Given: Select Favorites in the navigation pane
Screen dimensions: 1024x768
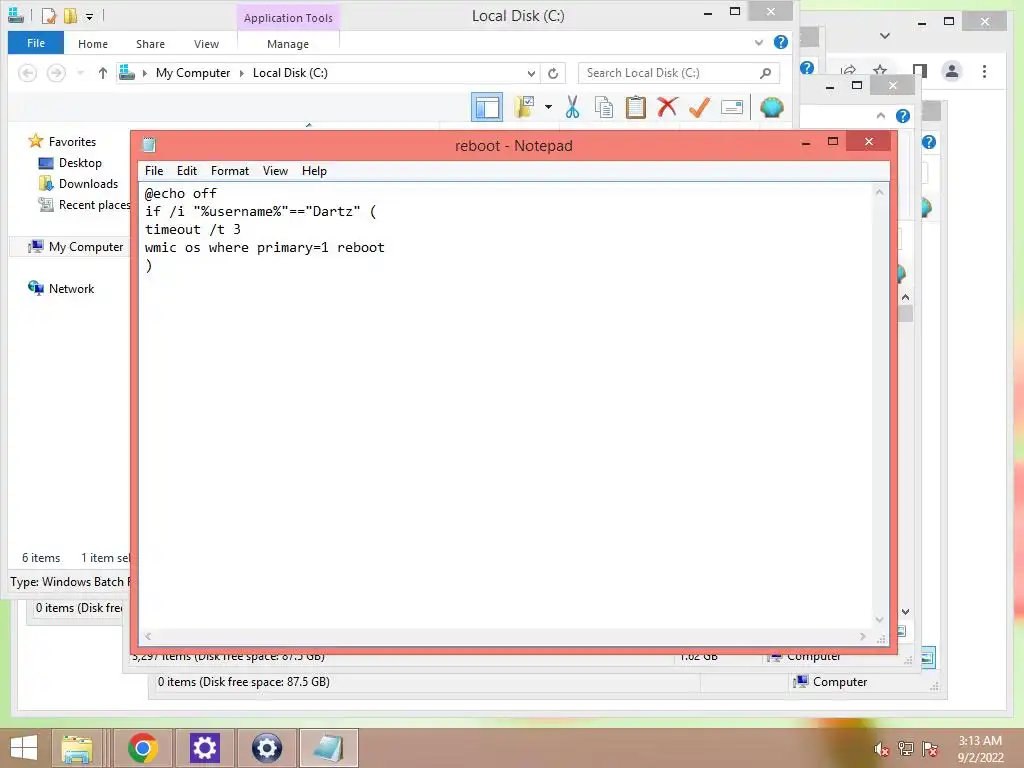Looking at the screenshot, I should pos(72,142).
